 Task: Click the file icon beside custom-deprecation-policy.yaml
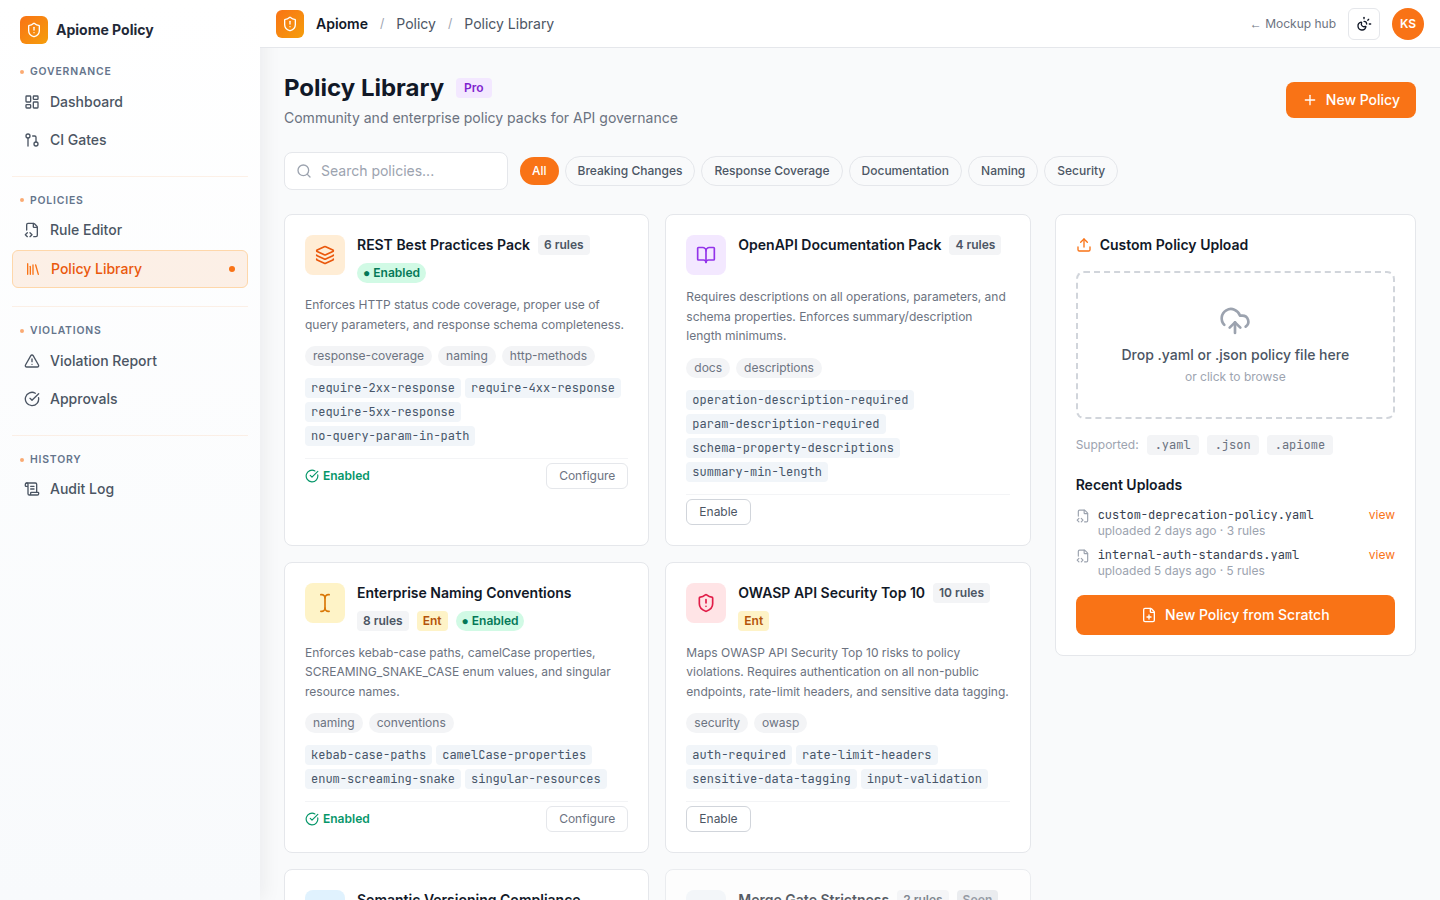point(1082,516)
